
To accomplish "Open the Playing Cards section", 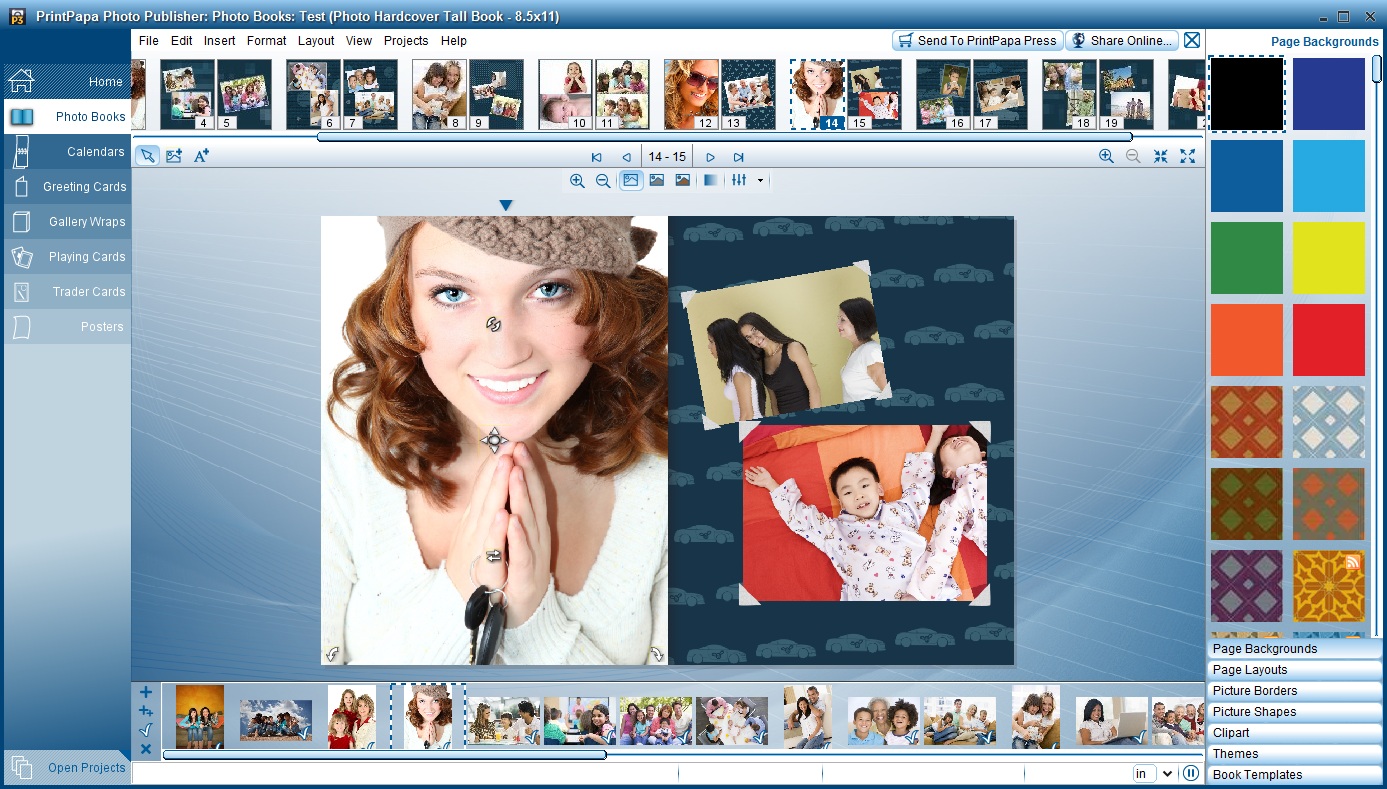I will pyautogui.click(x=66, y=256).
